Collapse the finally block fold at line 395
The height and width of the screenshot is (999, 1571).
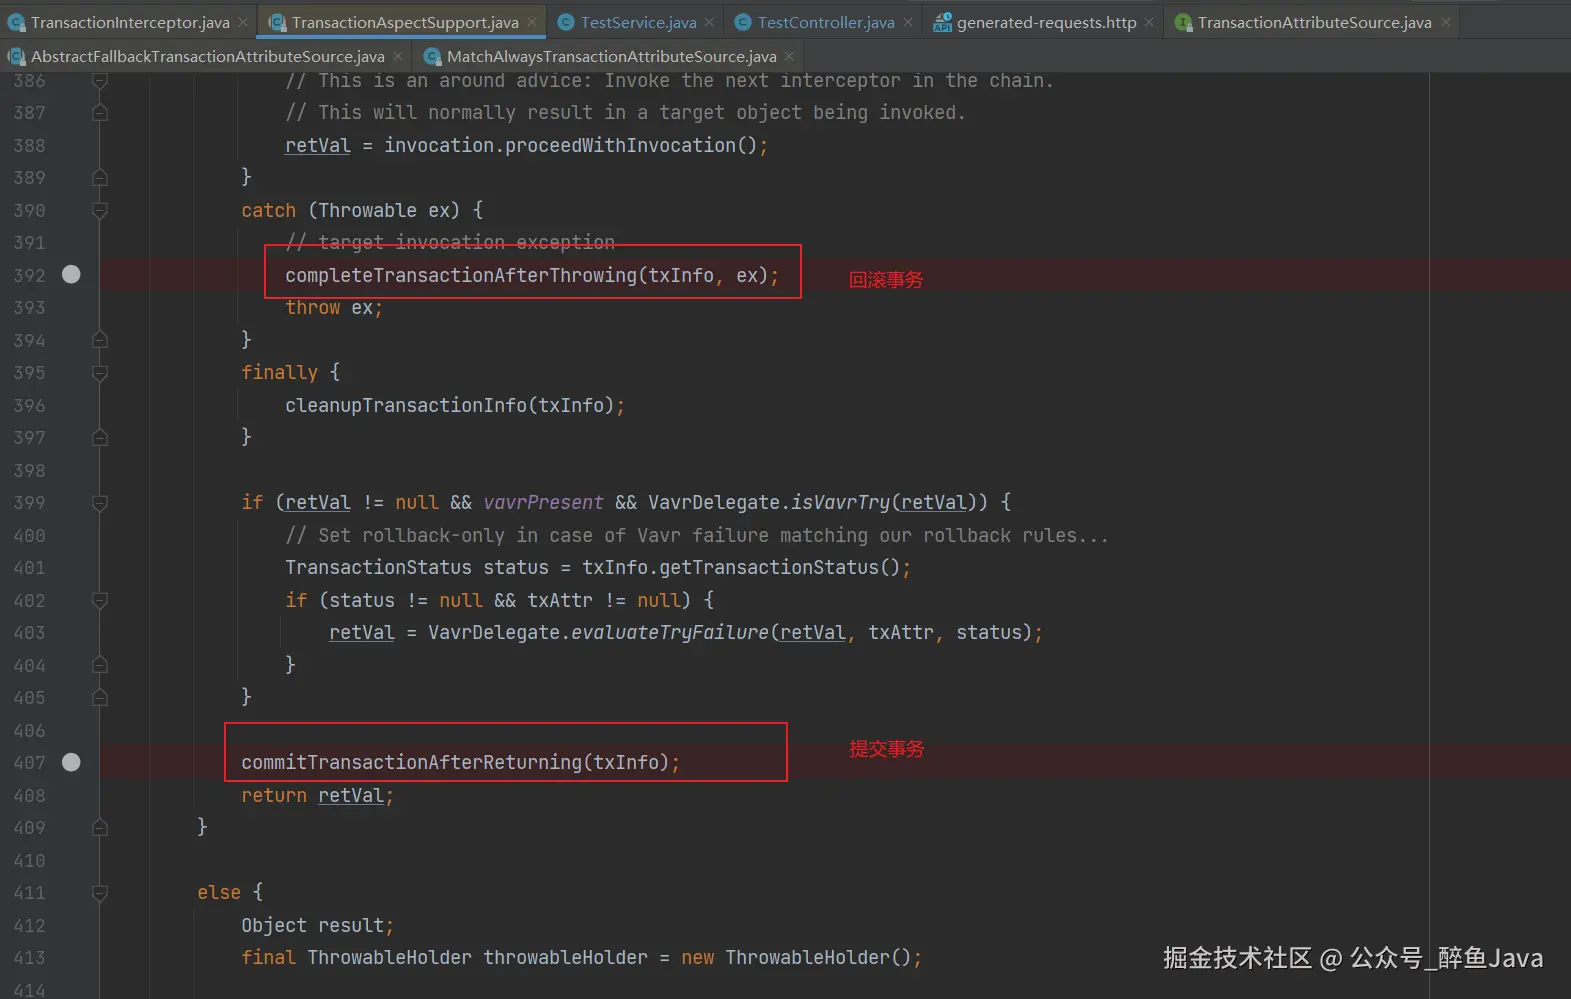pos(100,372)
